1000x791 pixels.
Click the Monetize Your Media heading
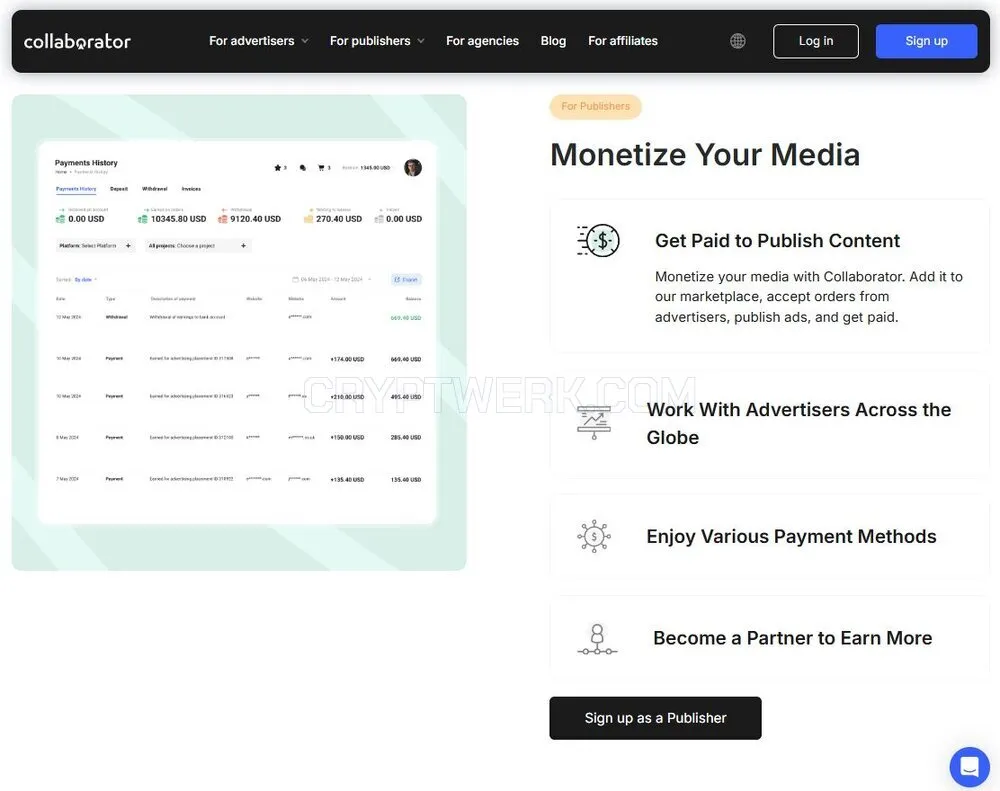point(705,155)
